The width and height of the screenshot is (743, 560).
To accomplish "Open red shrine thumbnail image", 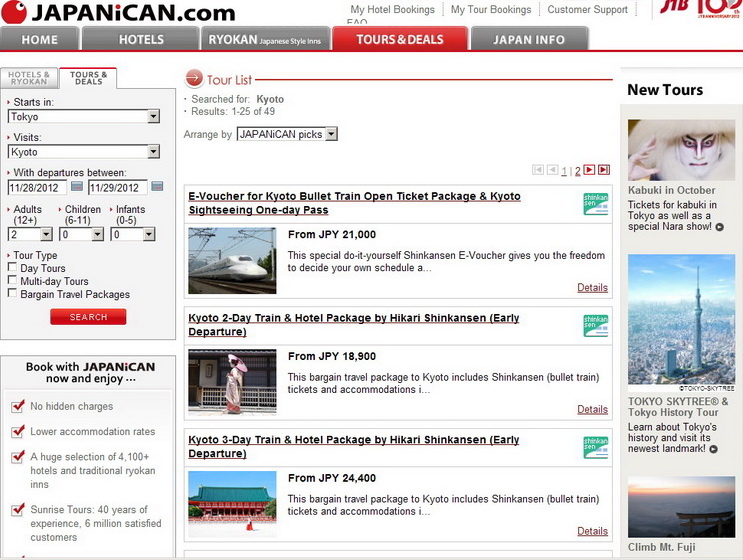I will [232, 504].
